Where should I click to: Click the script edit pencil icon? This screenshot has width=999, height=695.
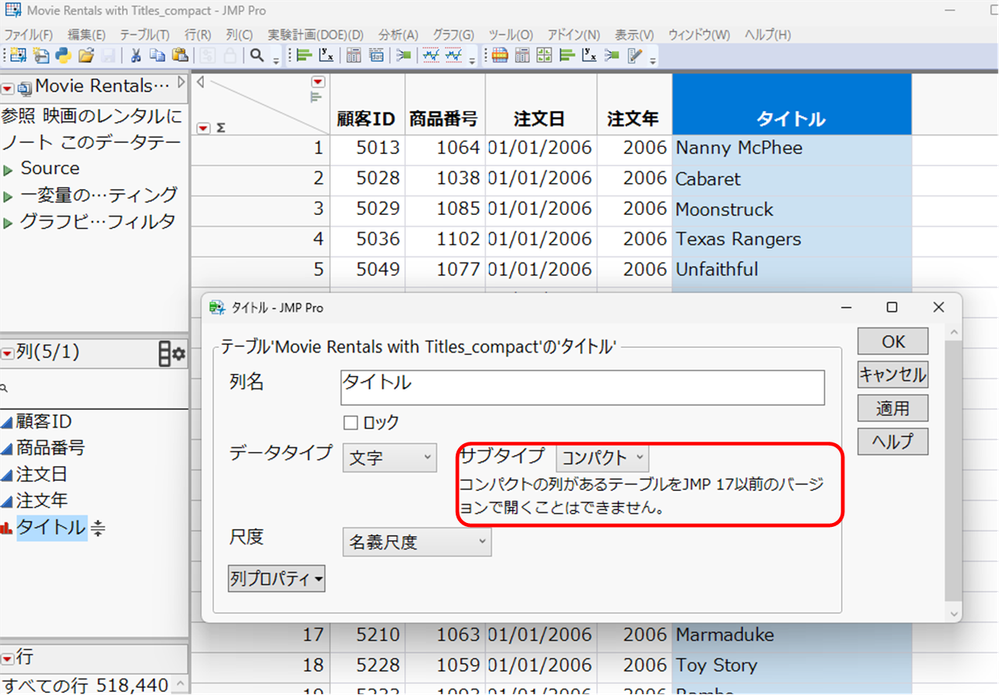pos(635,55)
